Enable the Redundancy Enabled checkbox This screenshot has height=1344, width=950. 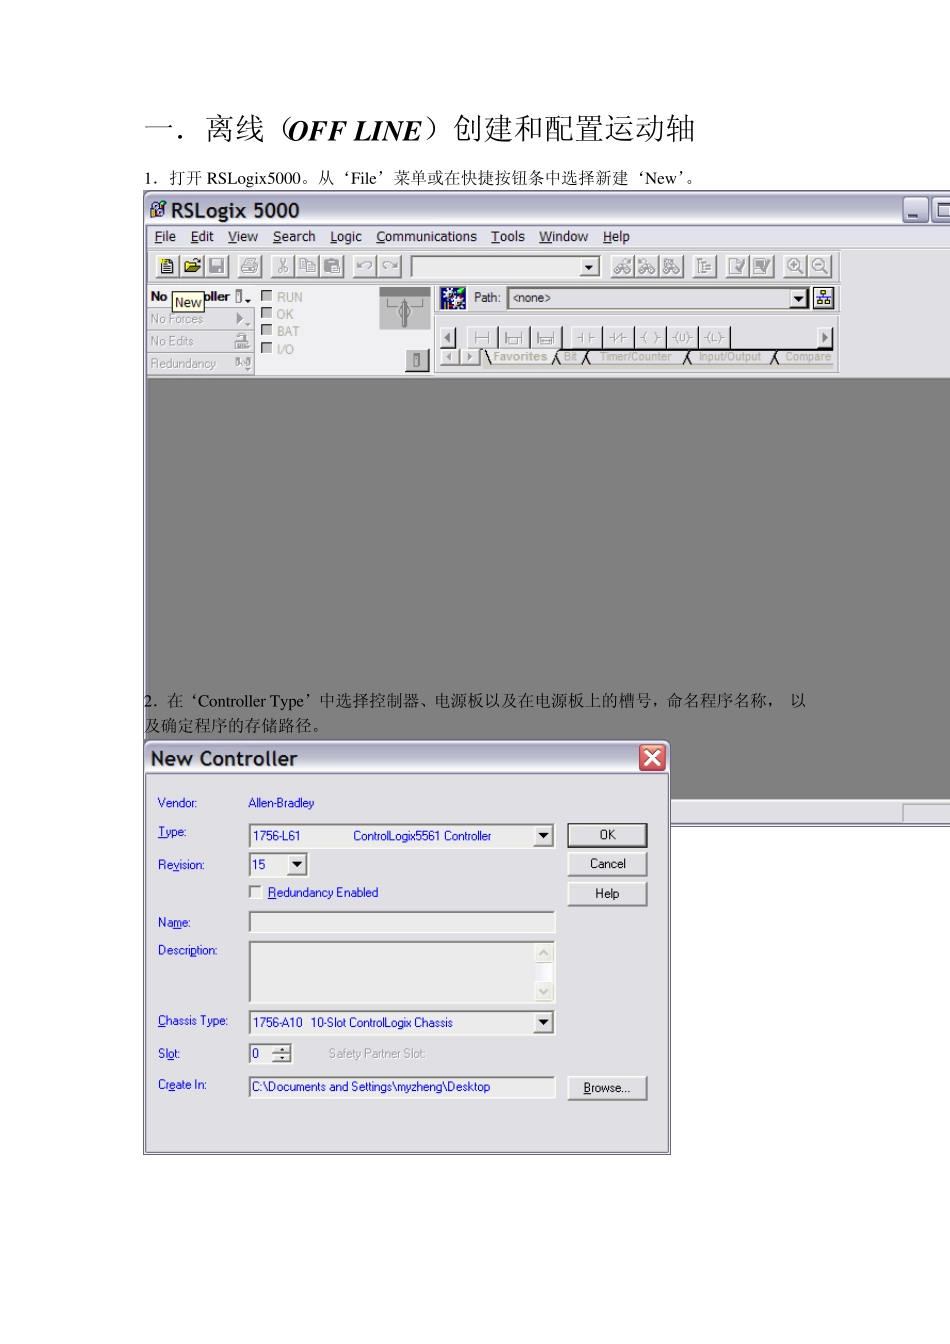[256, 892]
